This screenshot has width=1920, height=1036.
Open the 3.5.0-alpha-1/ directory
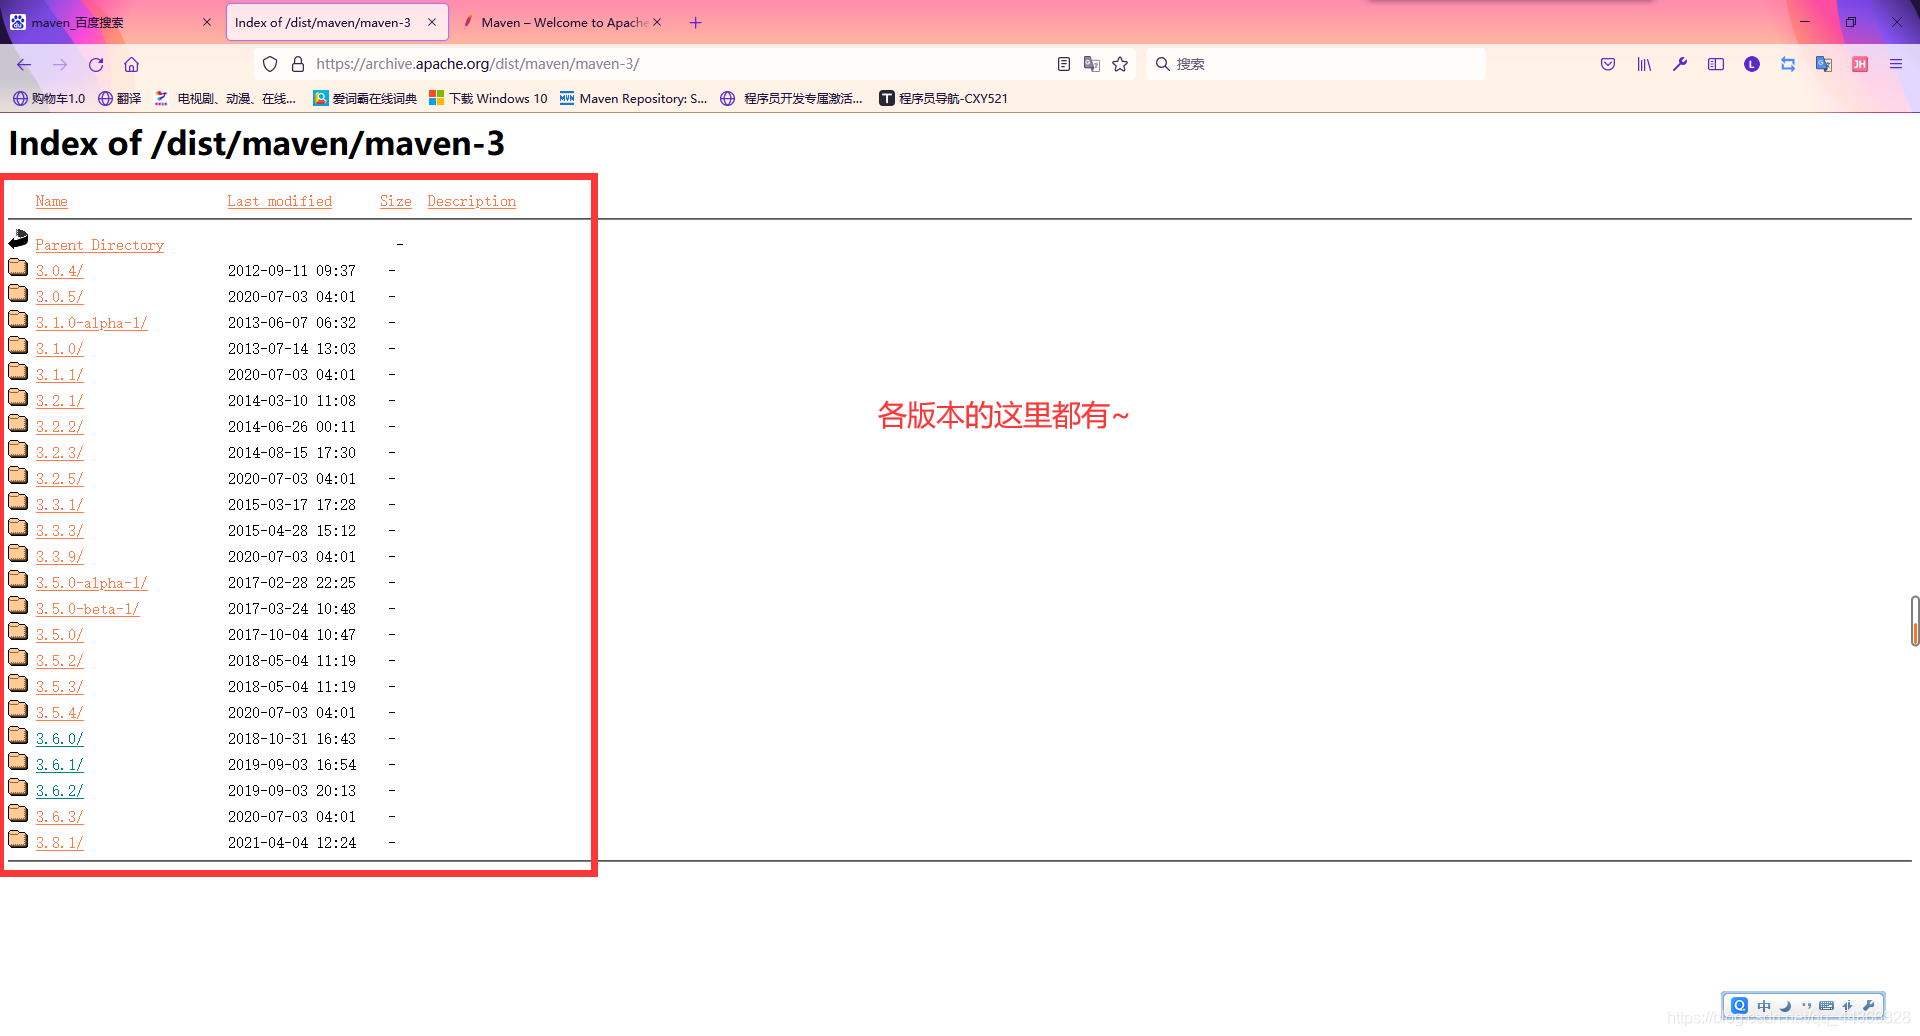coord(92,583)
